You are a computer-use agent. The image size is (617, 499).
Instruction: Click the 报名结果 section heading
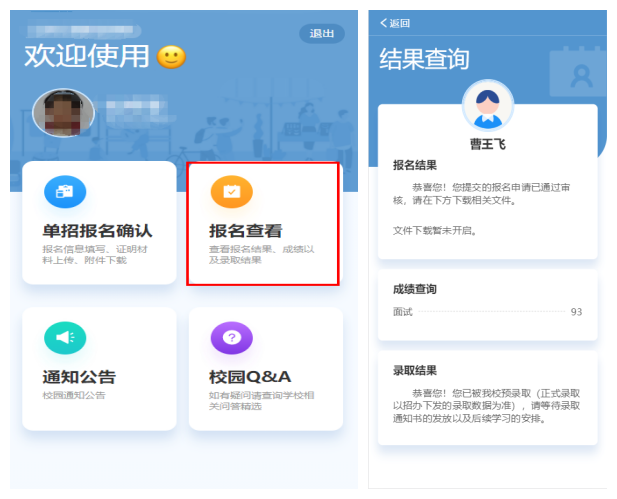coord(414,165)
